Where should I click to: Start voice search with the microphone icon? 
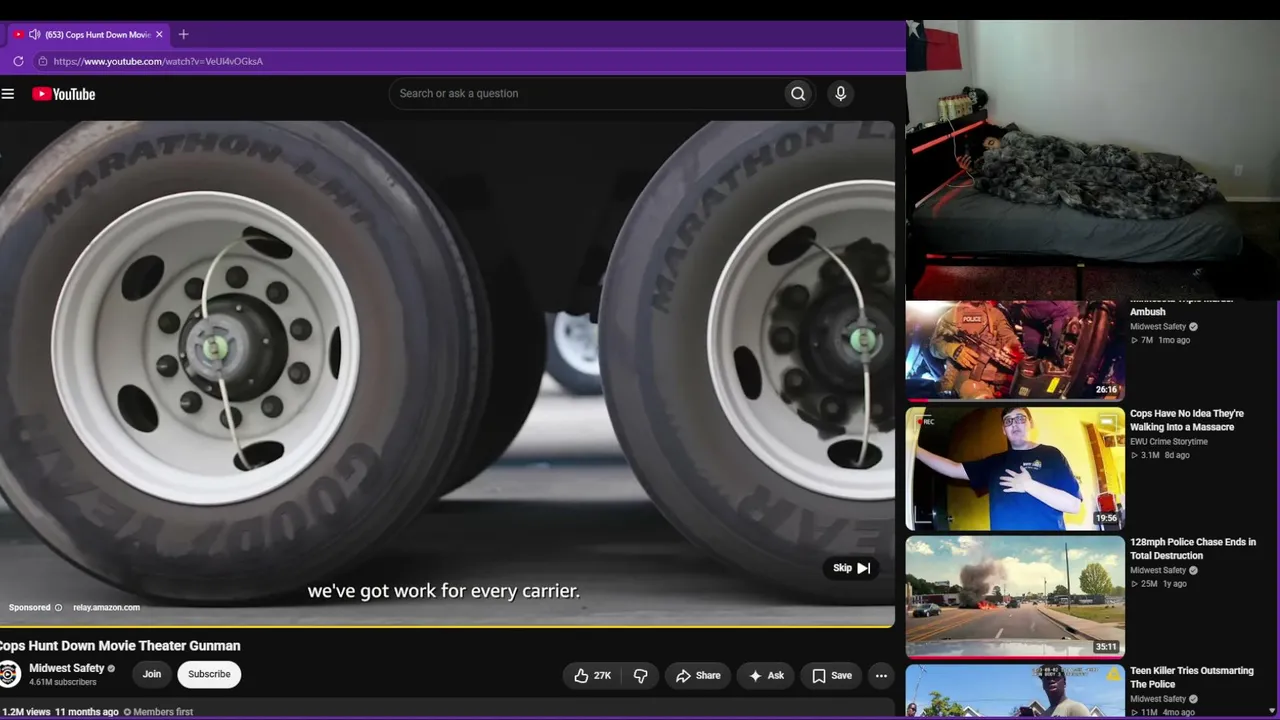[x=840, y=94]
